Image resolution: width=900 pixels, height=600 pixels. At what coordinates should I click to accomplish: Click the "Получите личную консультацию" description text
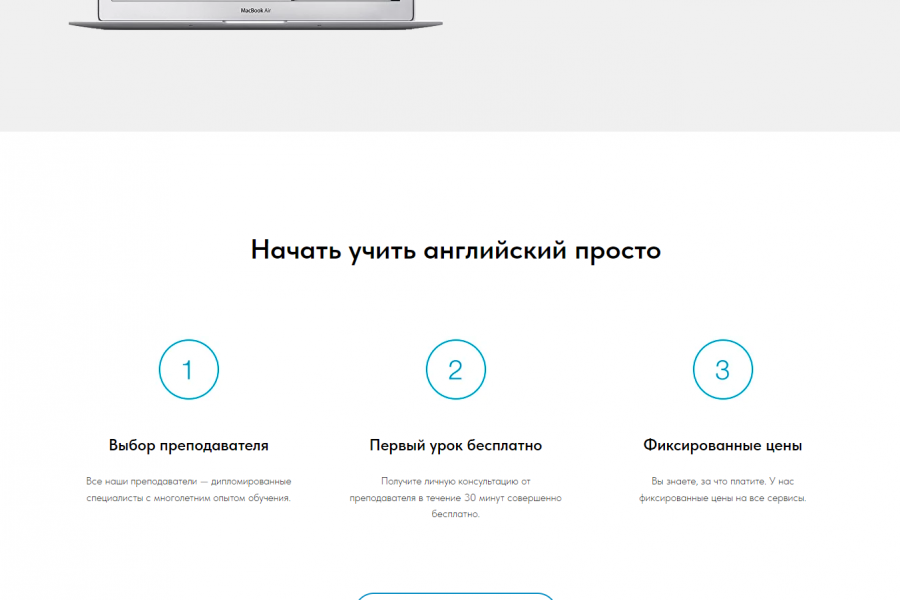456,498
